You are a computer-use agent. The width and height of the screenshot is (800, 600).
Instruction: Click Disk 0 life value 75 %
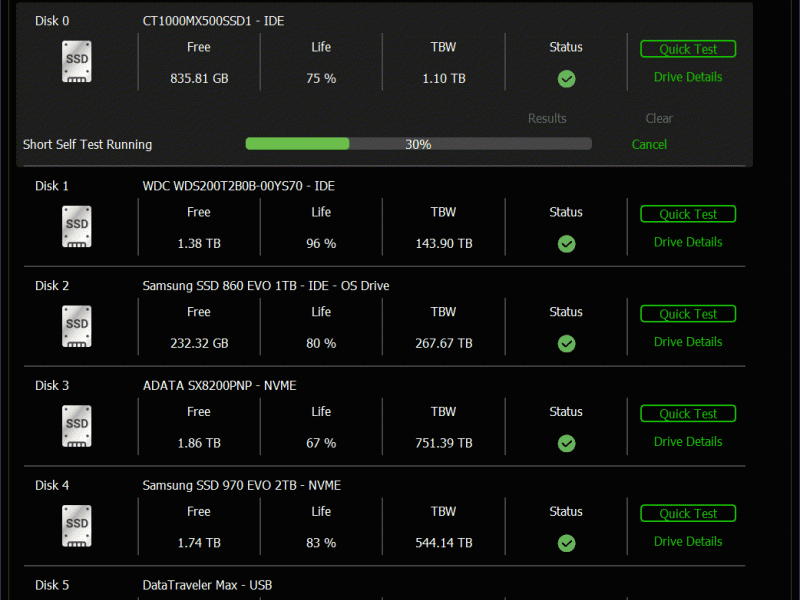[321, 79]
